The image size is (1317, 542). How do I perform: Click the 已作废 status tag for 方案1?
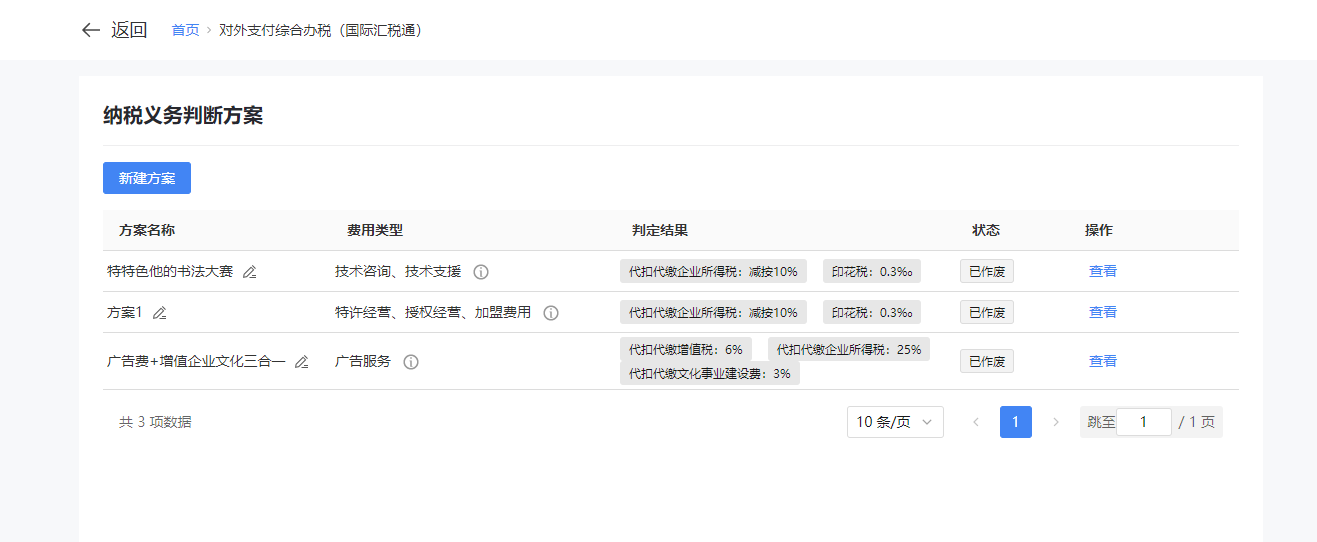(986, 312)
